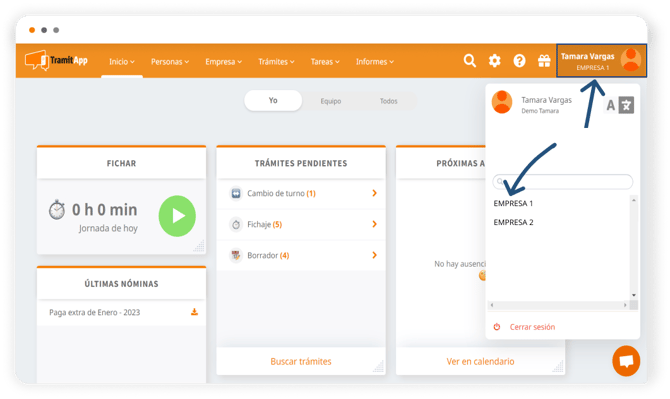Select the Yo tab
This screenshot has height=399, width=670.
273,100
